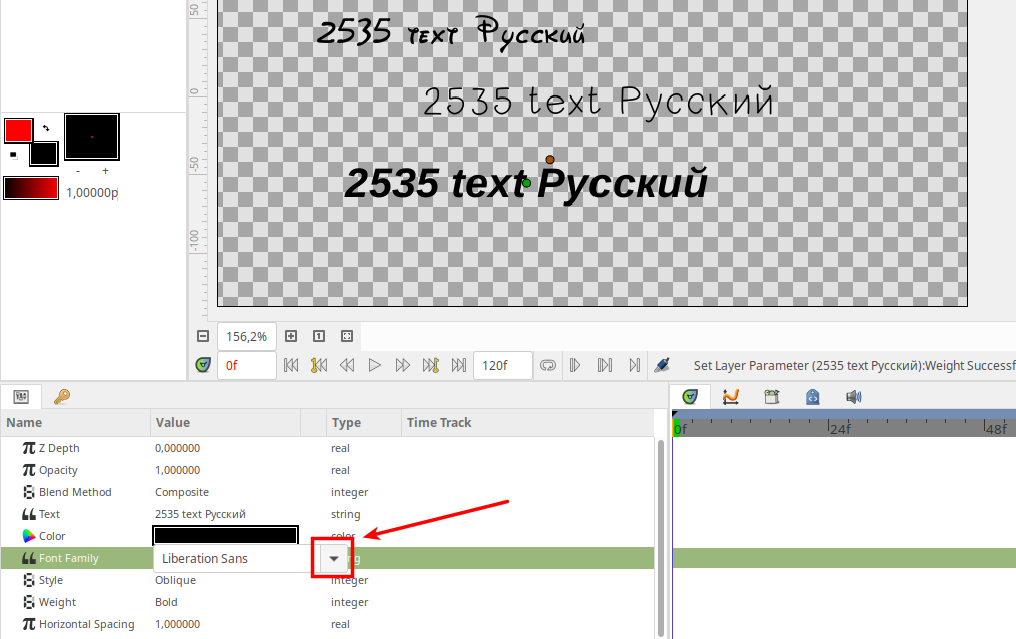The width and height of the screenshot is (1016, 639).
Task: Click the zoom in plus icon
Action: pos(291,336)
